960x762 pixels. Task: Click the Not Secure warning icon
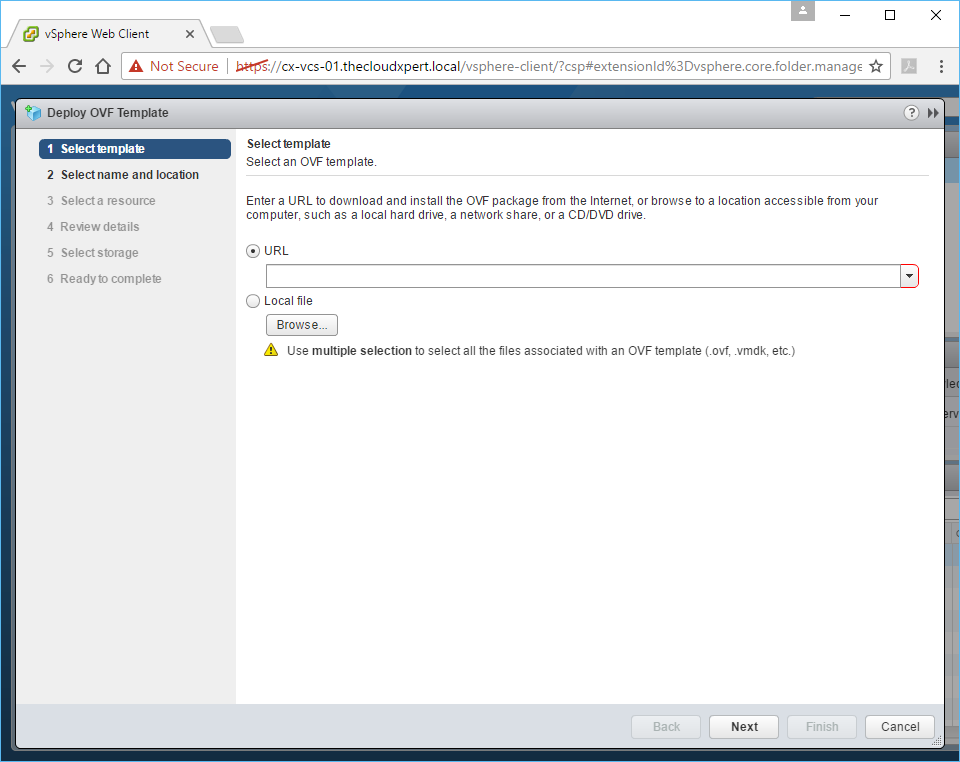(136, 66)
